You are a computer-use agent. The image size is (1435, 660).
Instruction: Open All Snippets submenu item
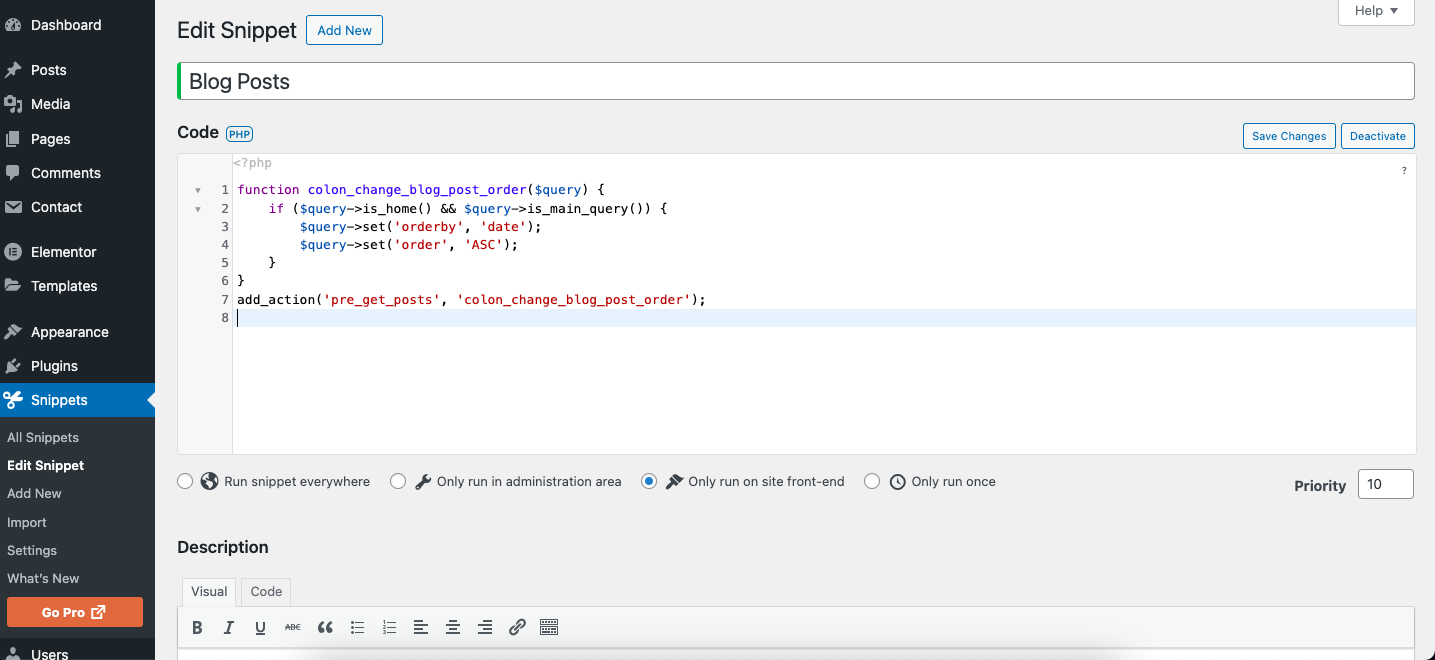click(x=43, y=437)
